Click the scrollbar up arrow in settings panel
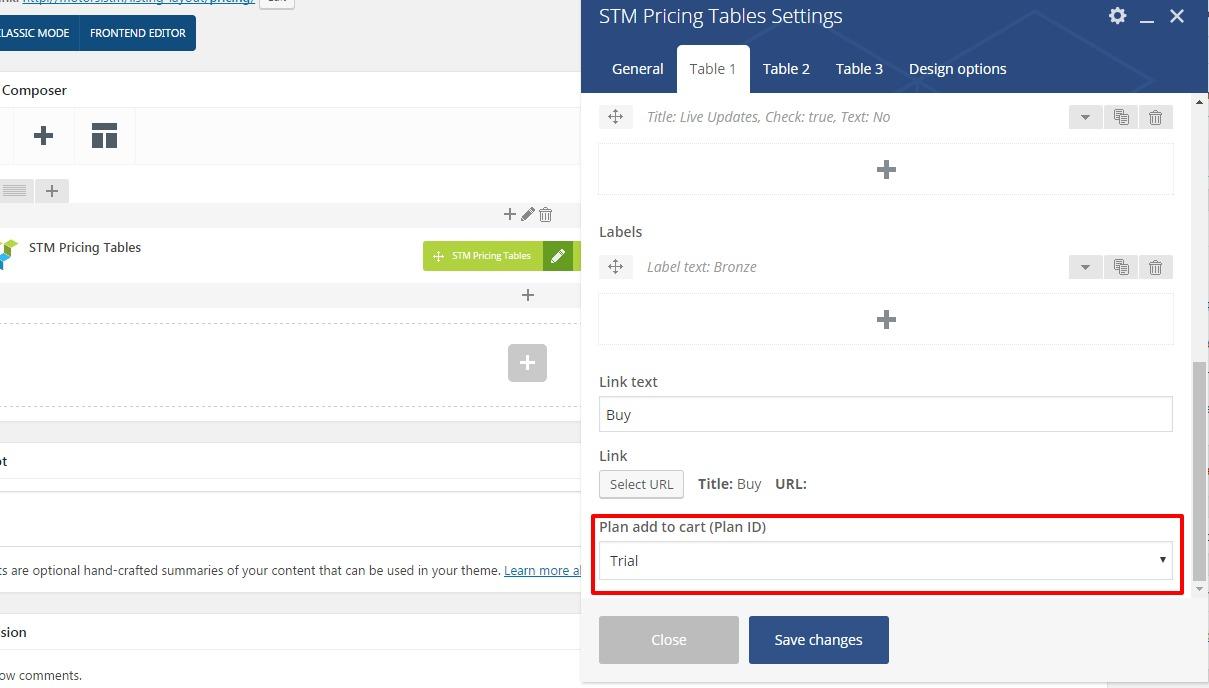This screenshot has height=688, width=1209. tap(1200, 102)
